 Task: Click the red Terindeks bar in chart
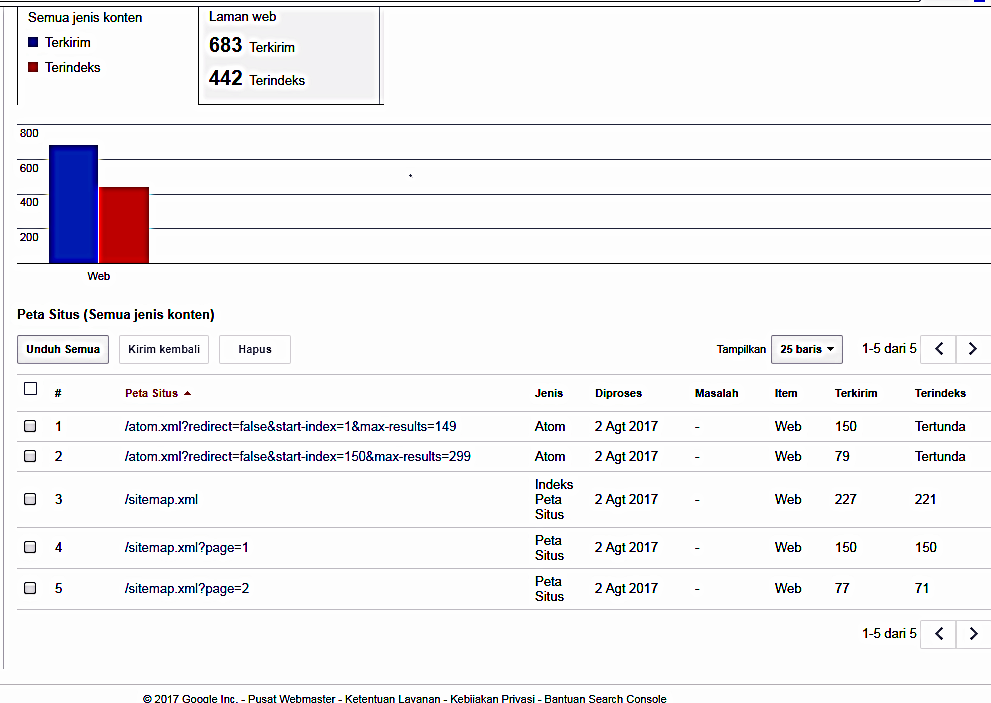[124, 225]
